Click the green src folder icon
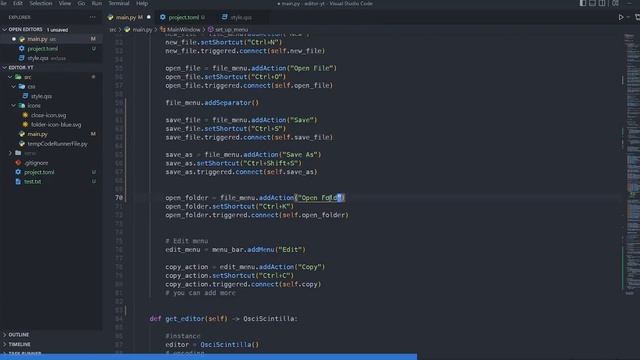The image size is (640, 360). [x=18, y=77]
